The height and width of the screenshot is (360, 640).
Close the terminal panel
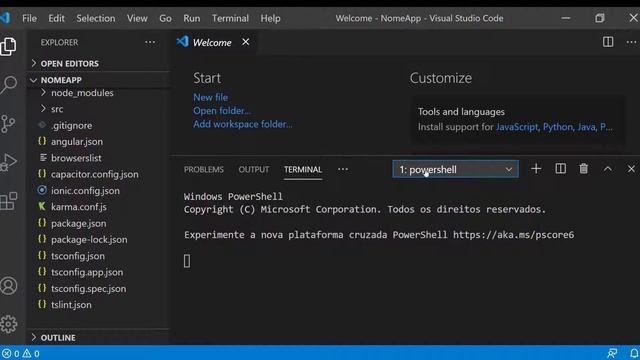click(x=631, y=169)
